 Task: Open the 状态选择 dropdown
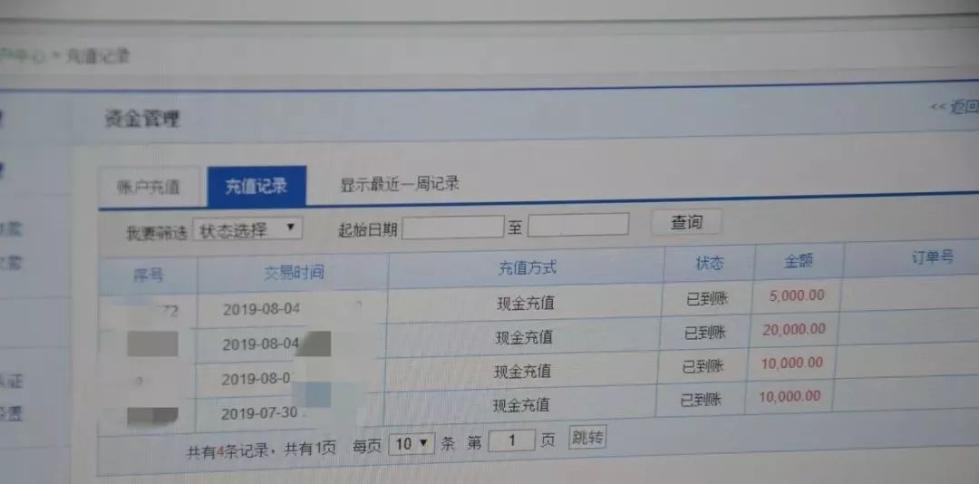(x=245, y=229)
